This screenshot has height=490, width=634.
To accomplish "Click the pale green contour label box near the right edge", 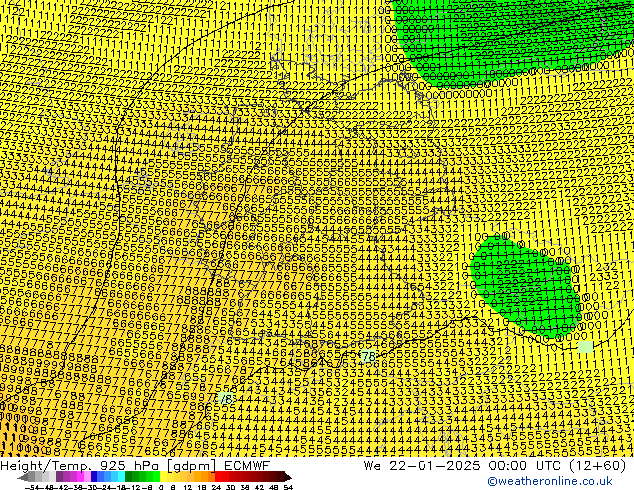I will pos(585,347).
